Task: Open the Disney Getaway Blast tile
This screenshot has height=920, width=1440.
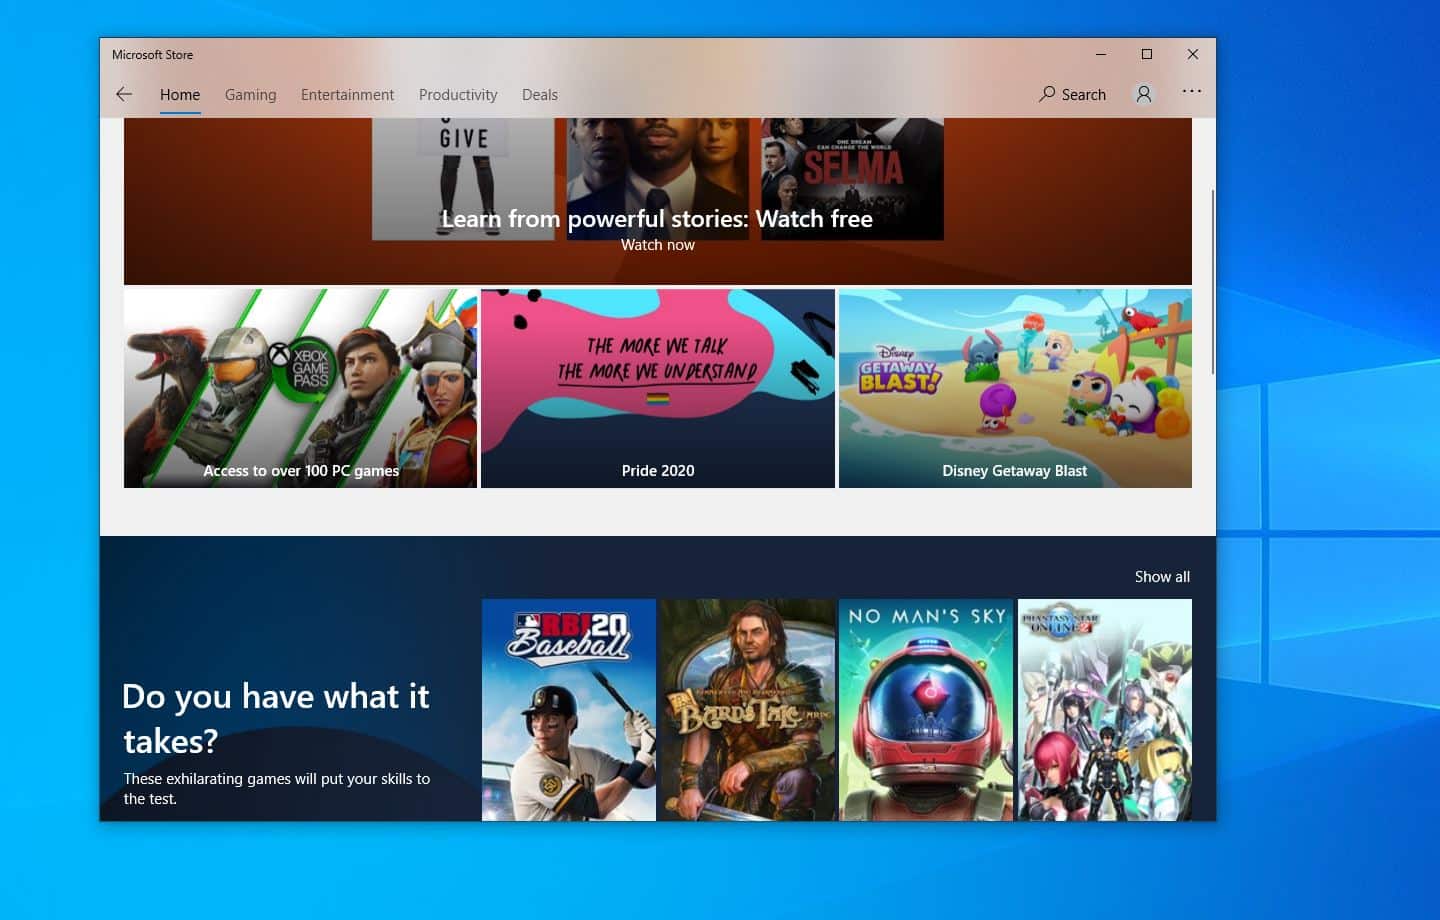Action: [1015, 388]
